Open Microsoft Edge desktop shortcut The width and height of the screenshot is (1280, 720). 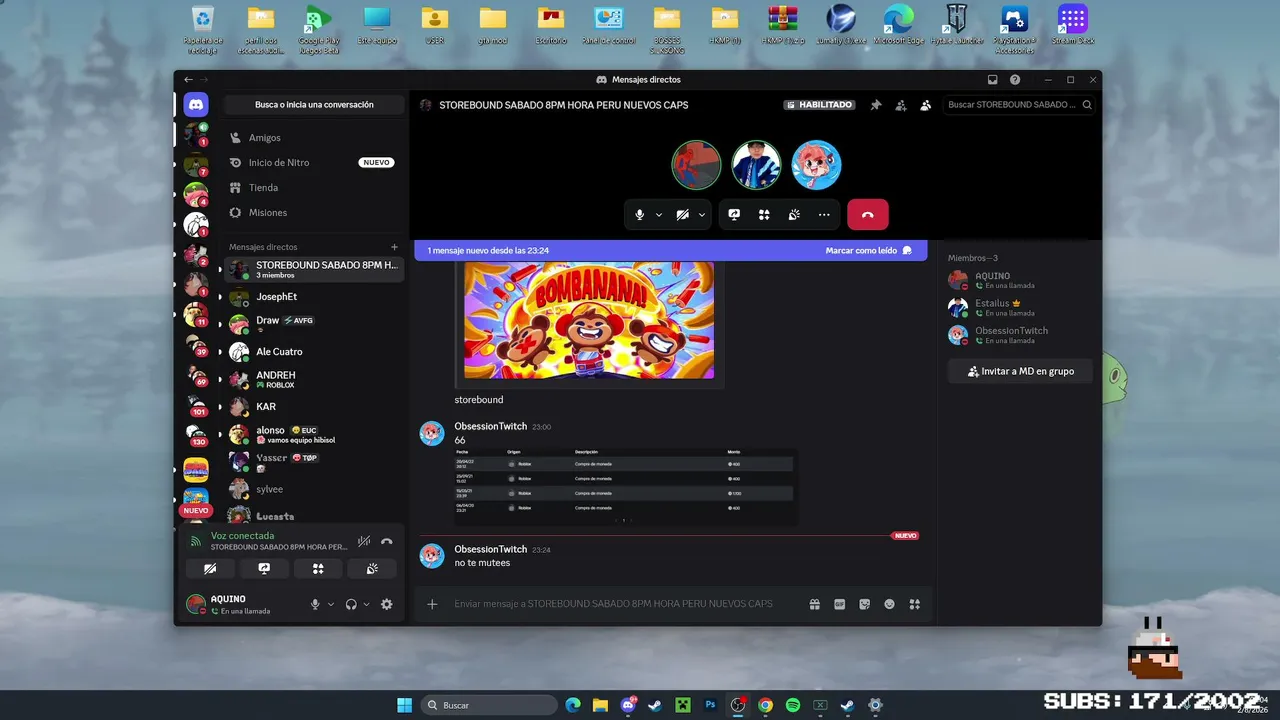[898, 26]
